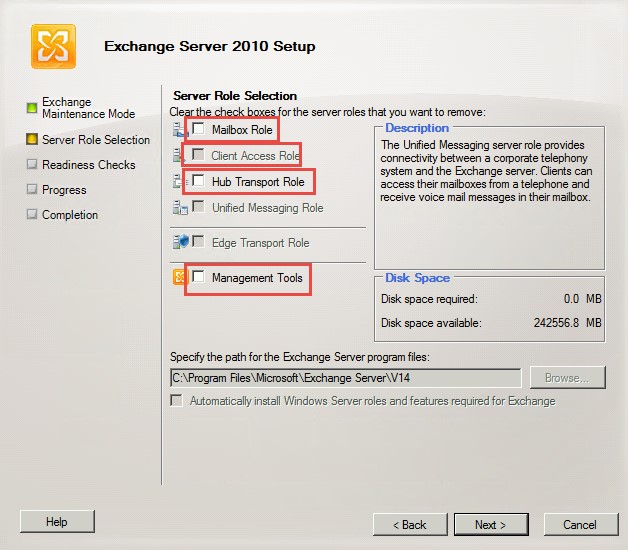Image resolution: width=628 pixels, height=550 pixels.
Task: Toggle the Client Access Role checkbox
Action: (199, 156)
